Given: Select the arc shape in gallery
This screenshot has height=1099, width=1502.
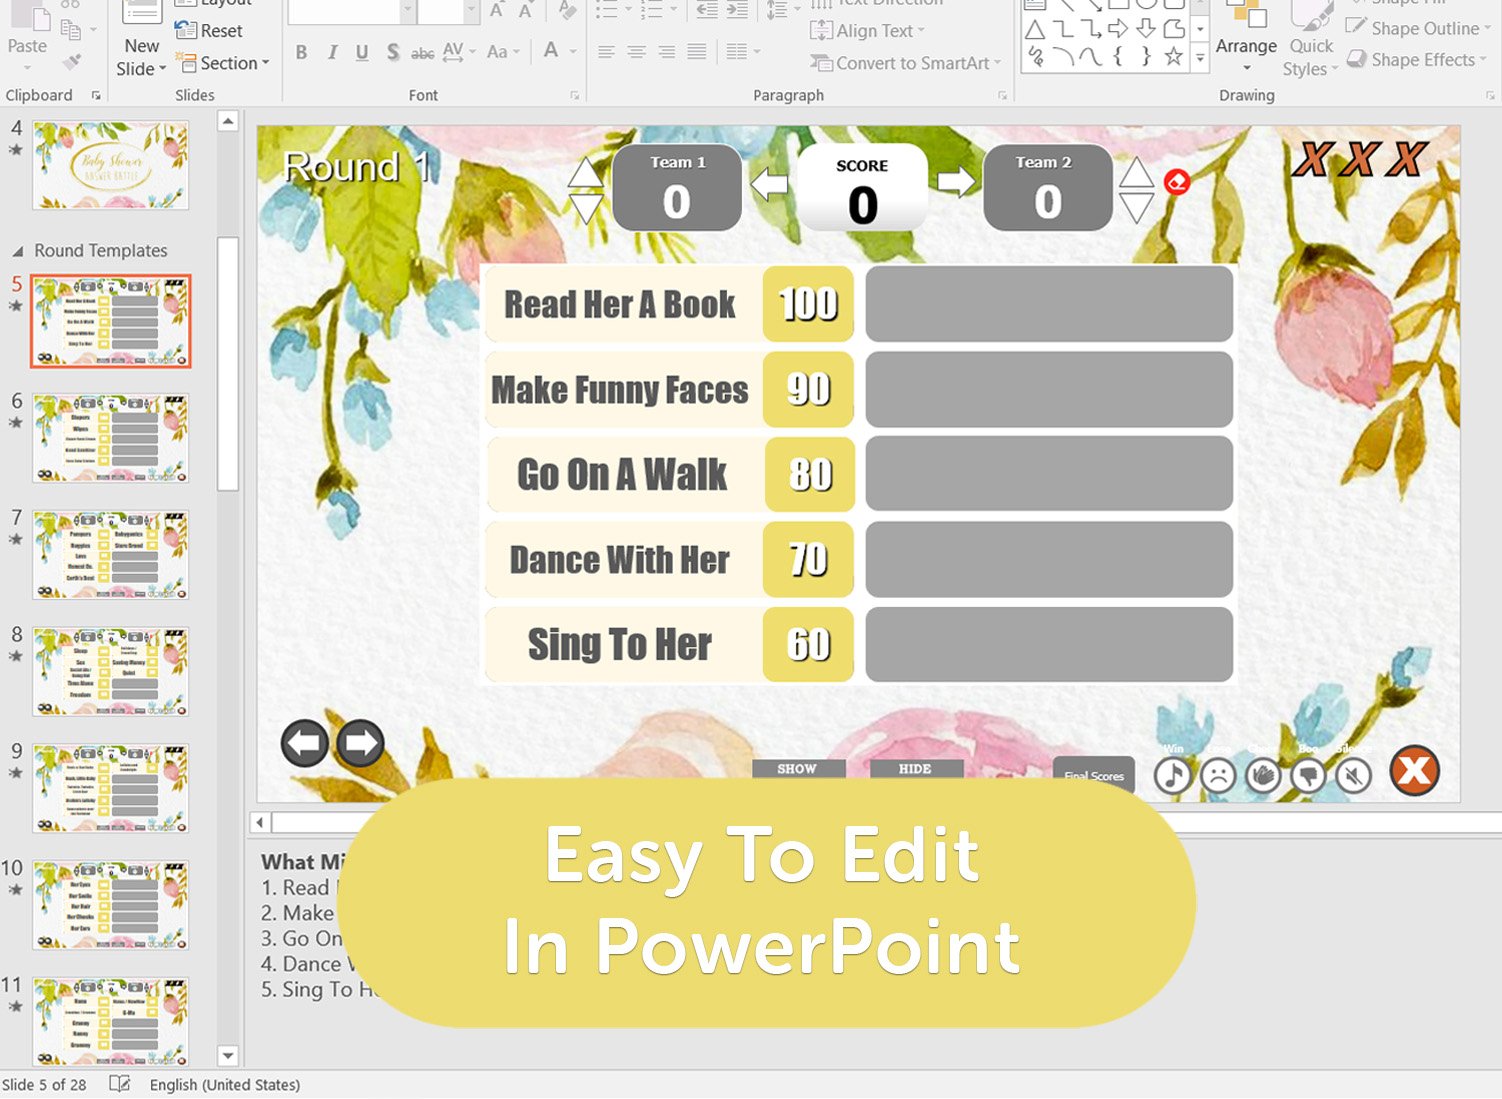Looking at the screenshot, I should pos(1064,57).
